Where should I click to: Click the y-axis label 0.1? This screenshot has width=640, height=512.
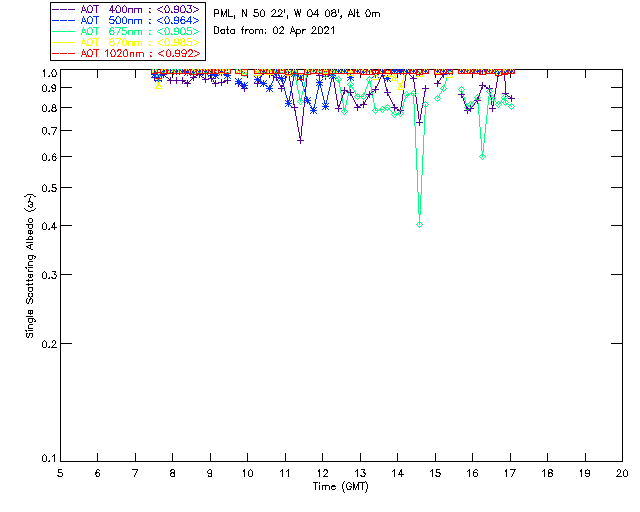(49, 459)
